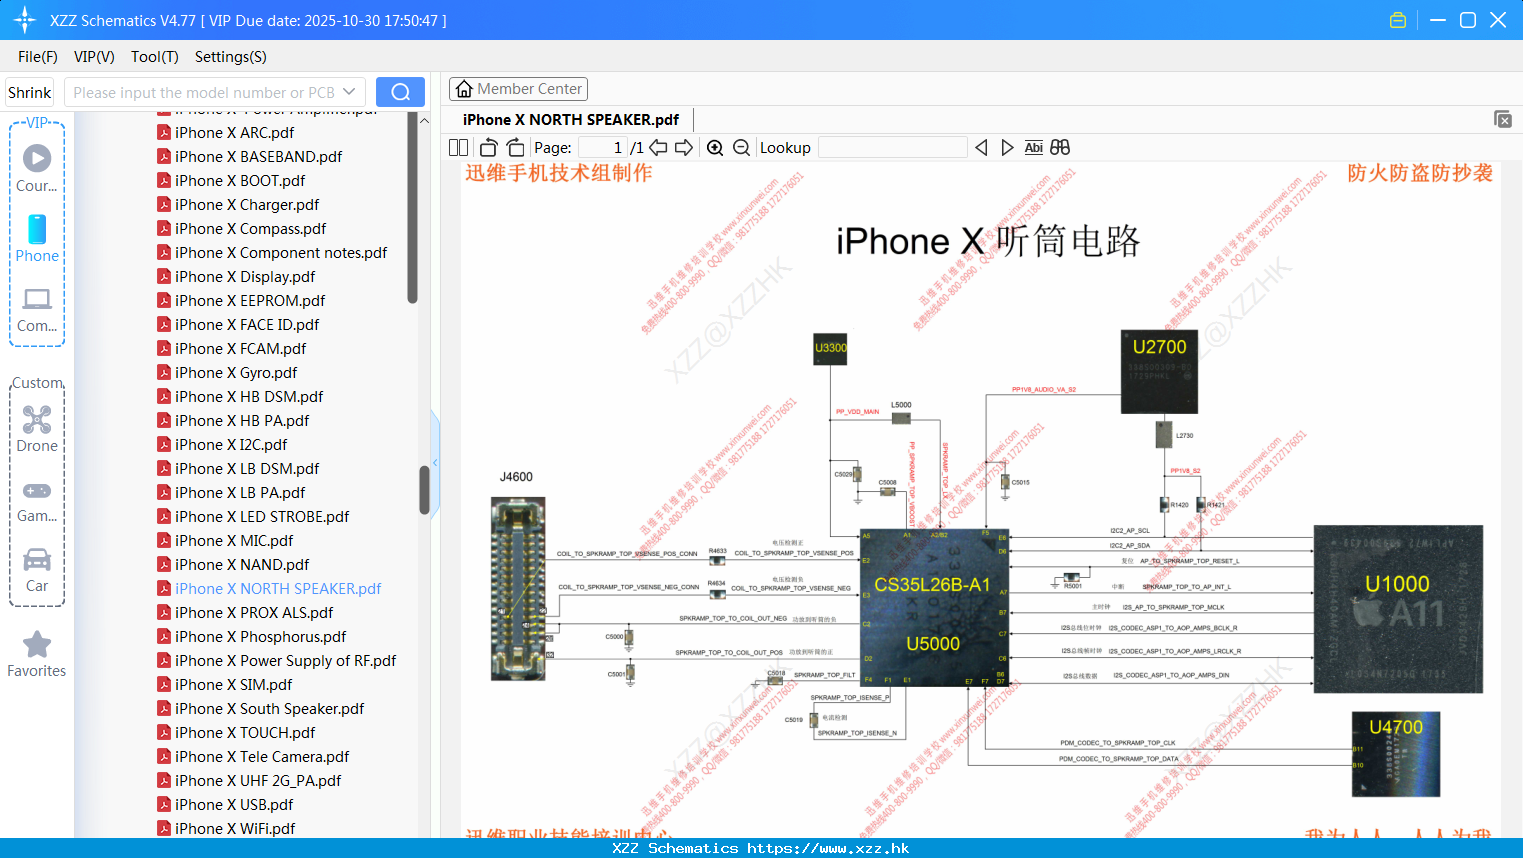The width and height of the screenshot is (1523, 858).
Task: Click the detach window icon at top right of viewer
Action: (x=1503, y=119)
